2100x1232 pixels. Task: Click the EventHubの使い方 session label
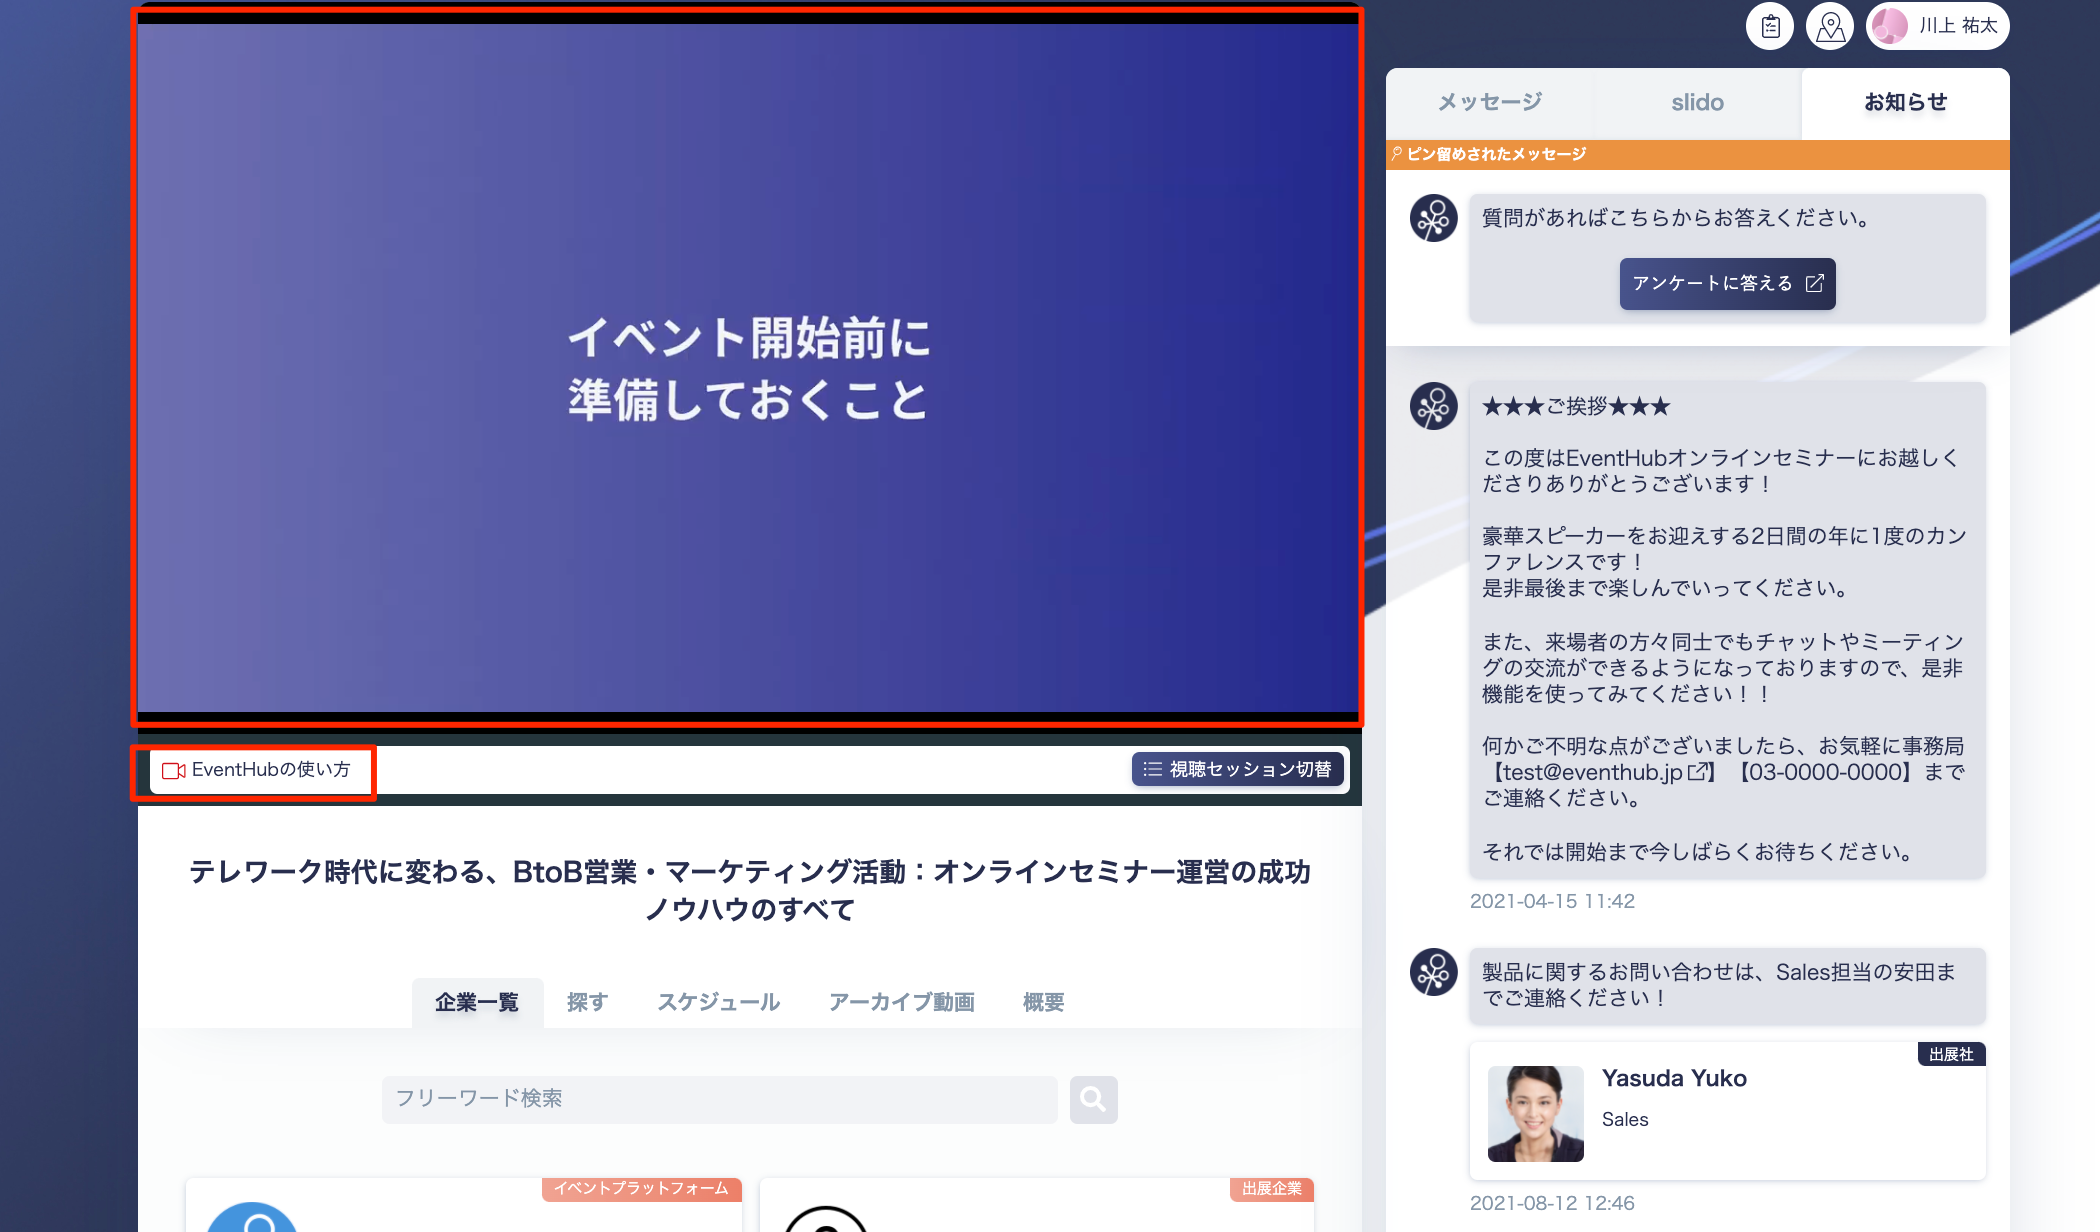pos(256,770)
